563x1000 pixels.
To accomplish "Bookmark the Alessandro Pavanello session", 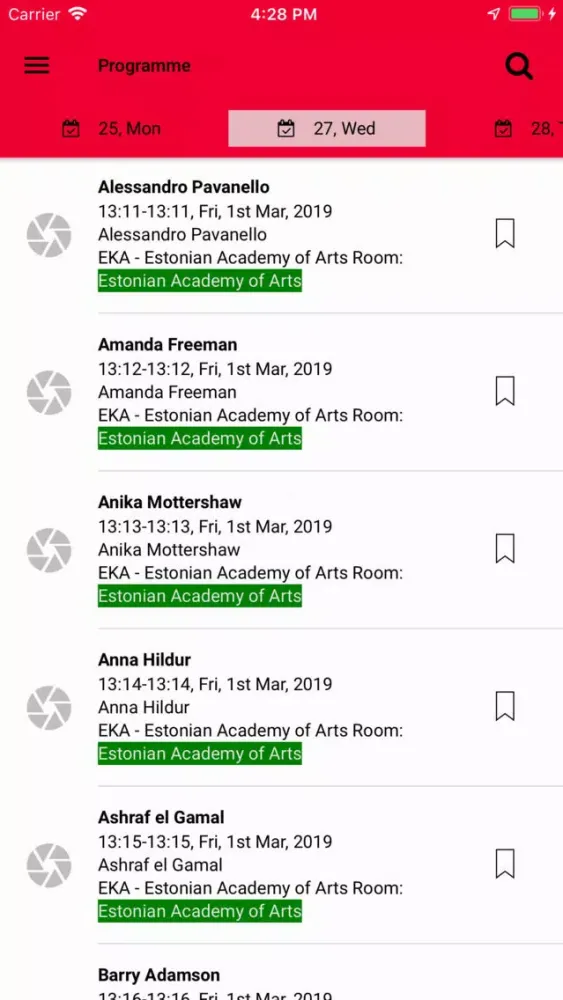I will pos(505,233).
